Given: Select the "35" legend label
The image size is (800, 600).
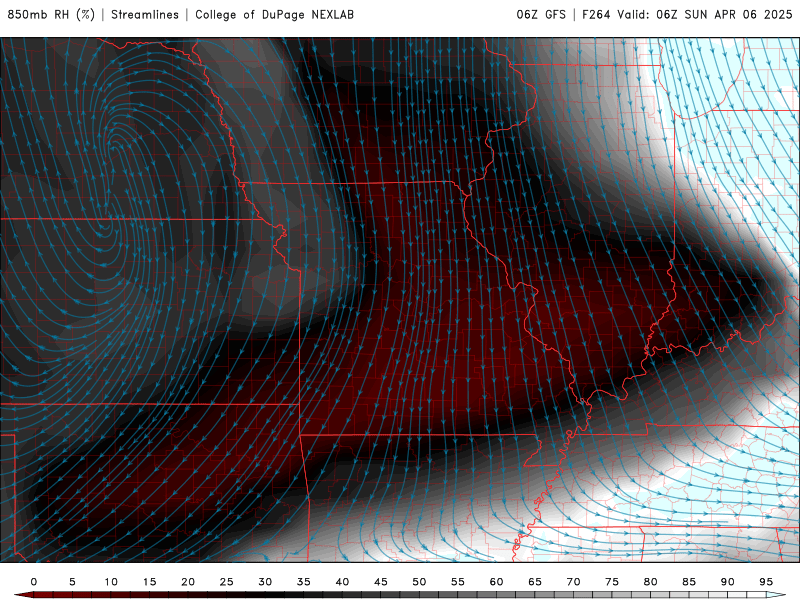Looking at the screenshot, I should [304, 582].
